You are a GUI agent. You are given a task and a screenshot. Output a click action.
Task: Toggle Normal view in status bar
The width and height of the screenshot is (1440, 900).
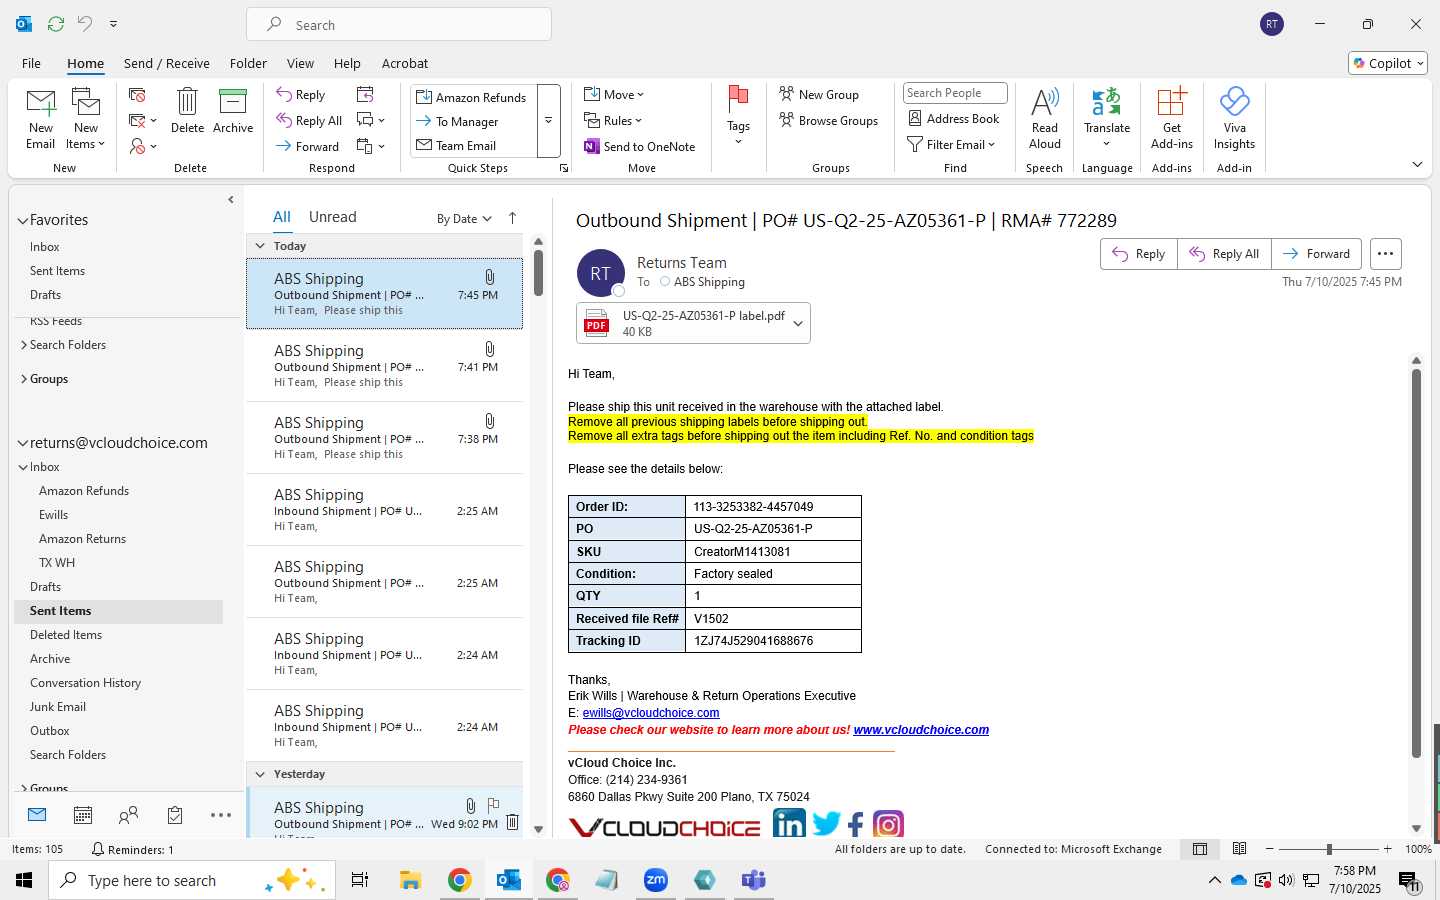point(1199,849)
